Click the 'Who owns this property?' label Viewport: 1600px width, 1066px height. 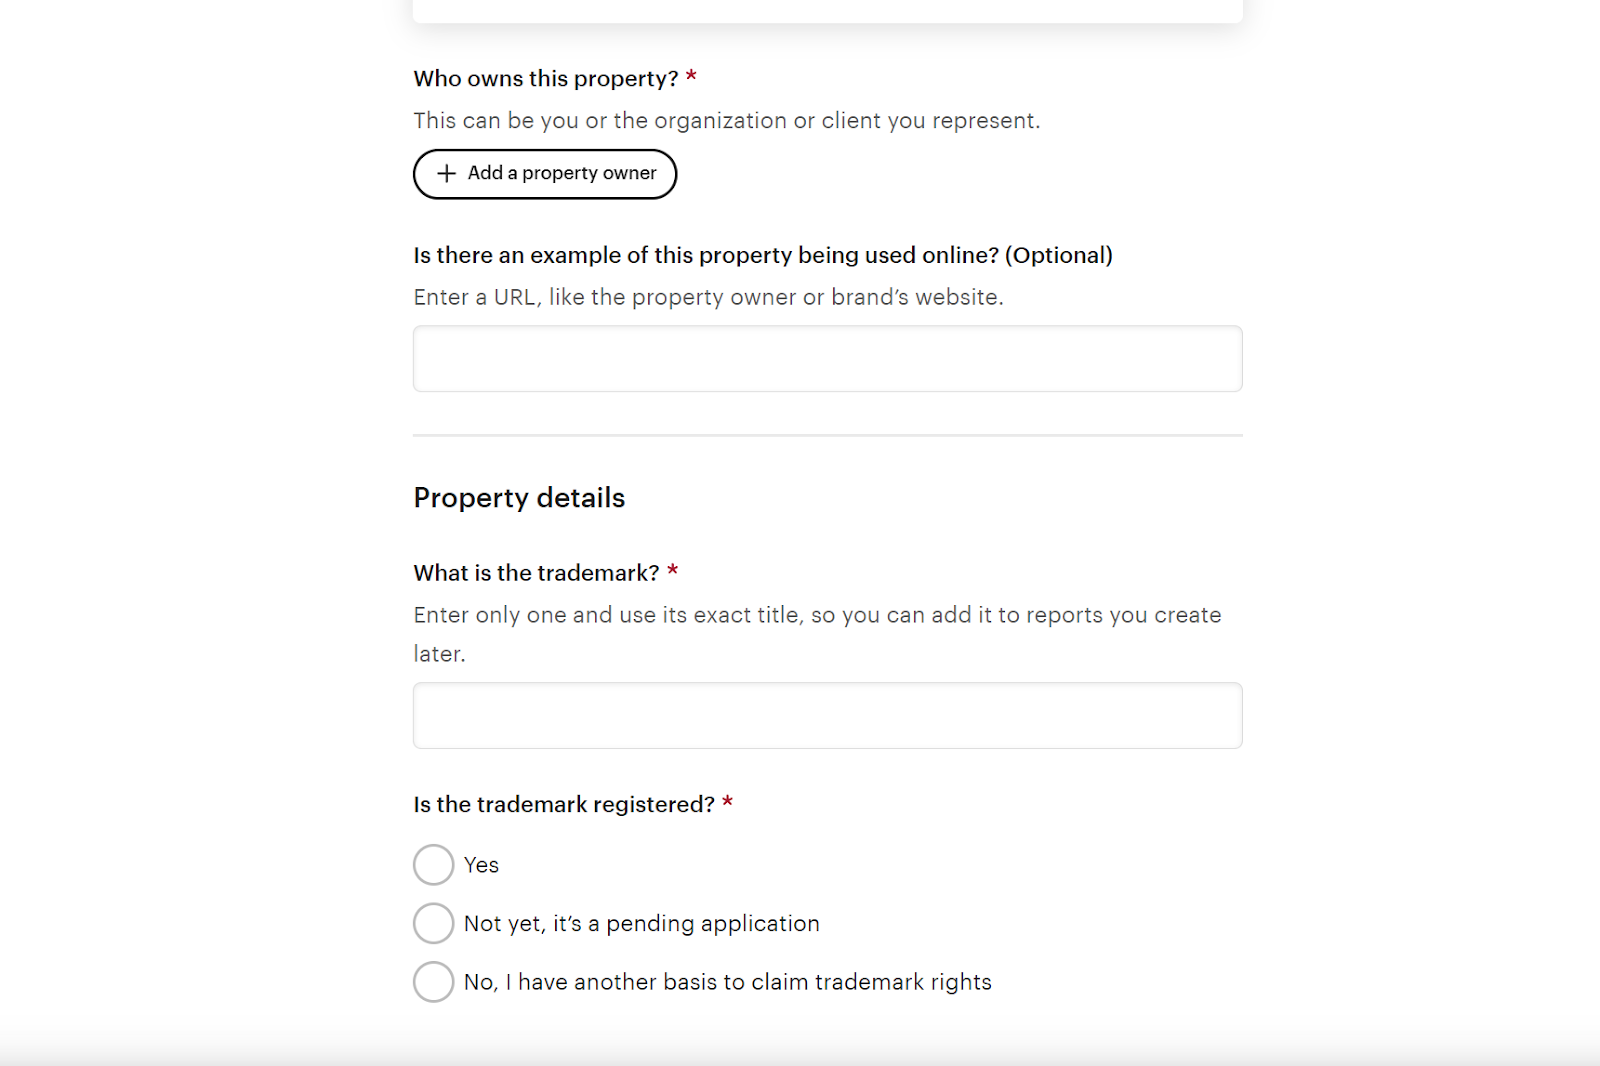546,79
